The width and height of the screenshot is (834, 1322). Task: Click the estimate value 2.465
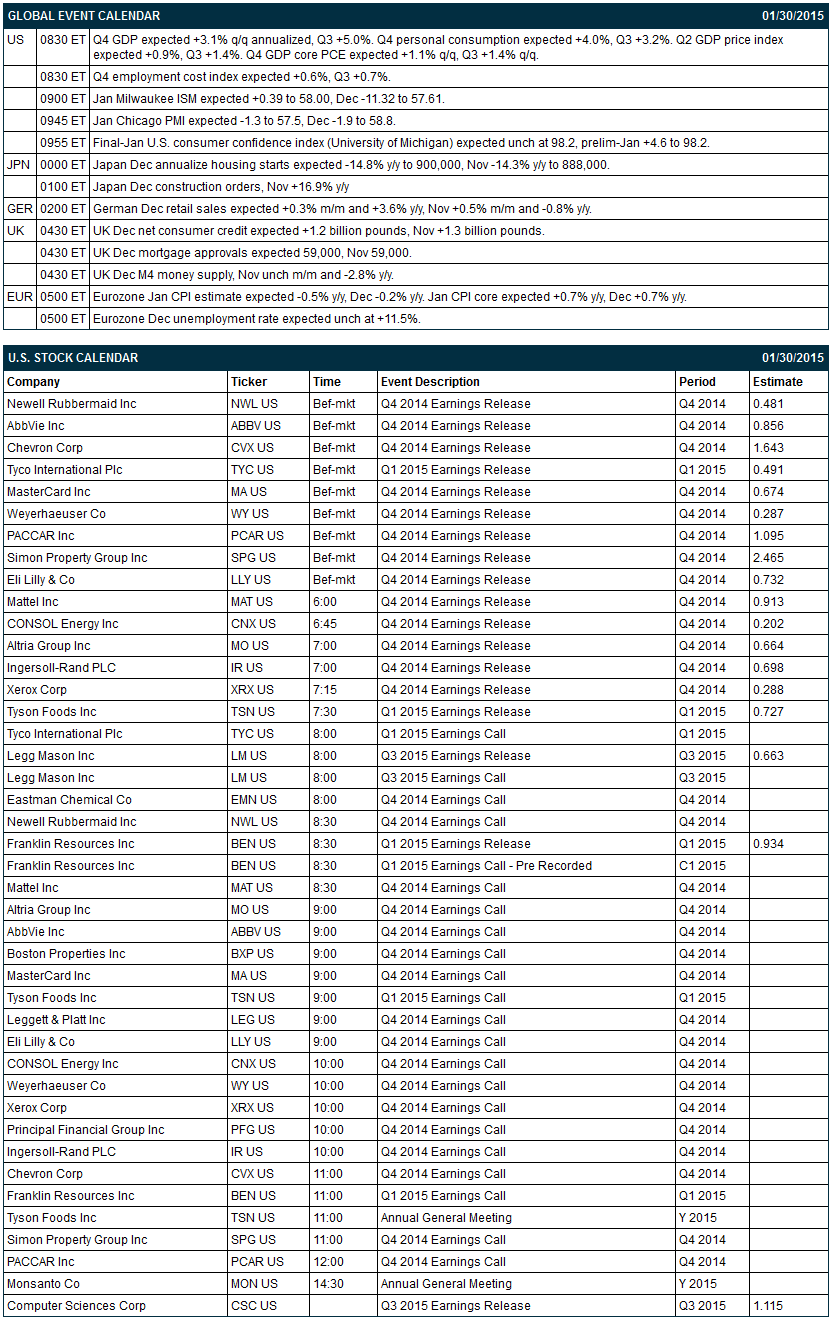tap(769, 558)
